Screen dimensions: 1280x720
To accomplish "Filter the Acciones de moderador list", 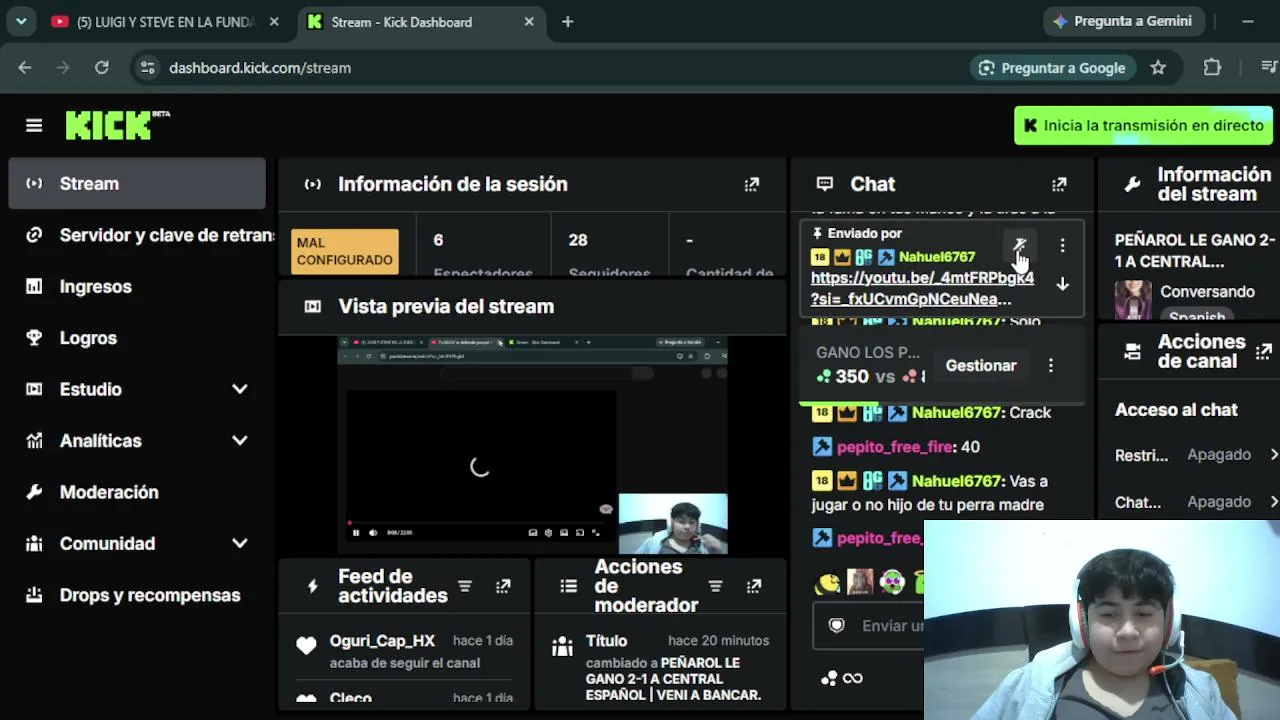I will (x=715, y=586).
